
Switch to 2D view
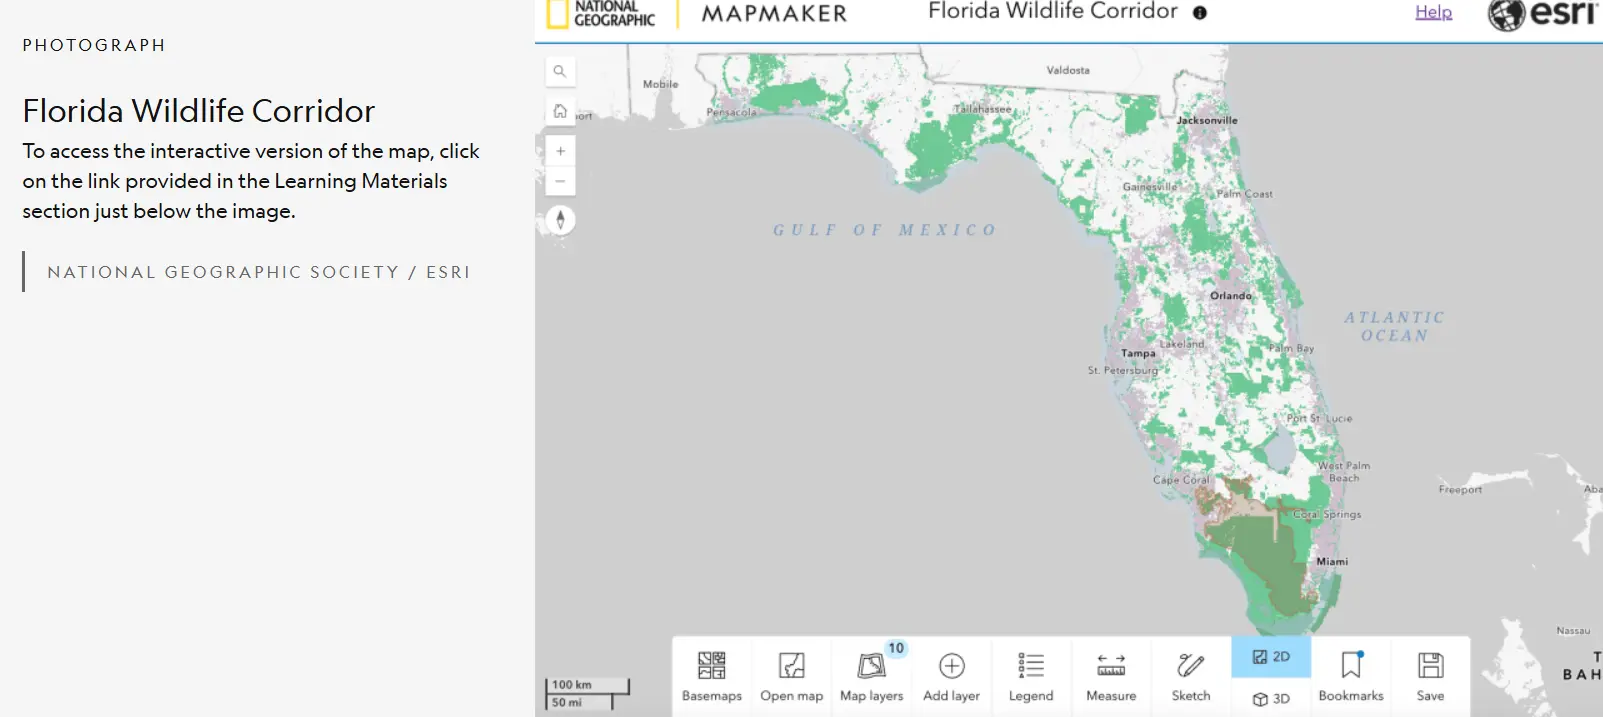(x=1271, y=657)
